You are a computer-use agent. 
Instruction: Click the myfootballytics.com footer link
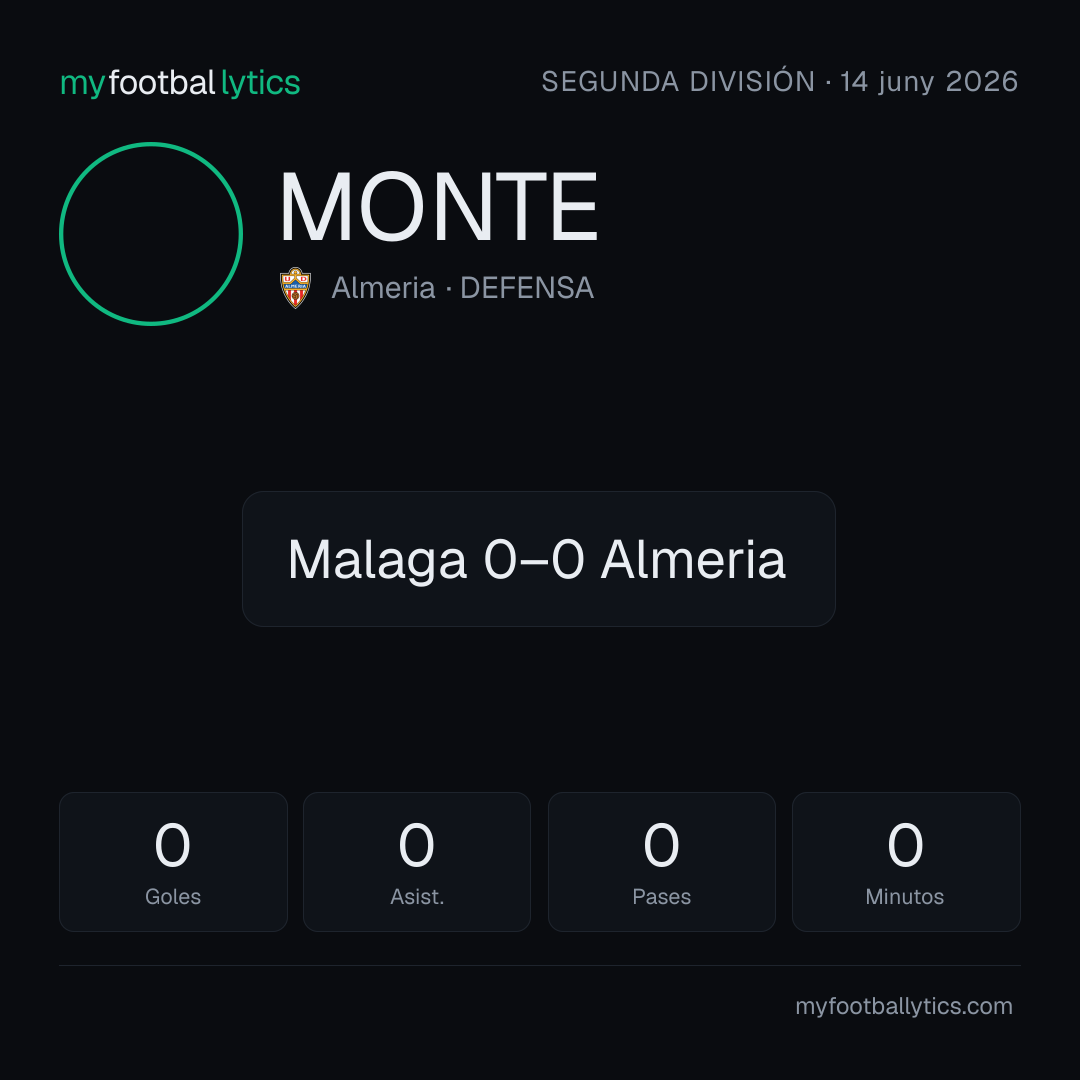click(904, 1006)
